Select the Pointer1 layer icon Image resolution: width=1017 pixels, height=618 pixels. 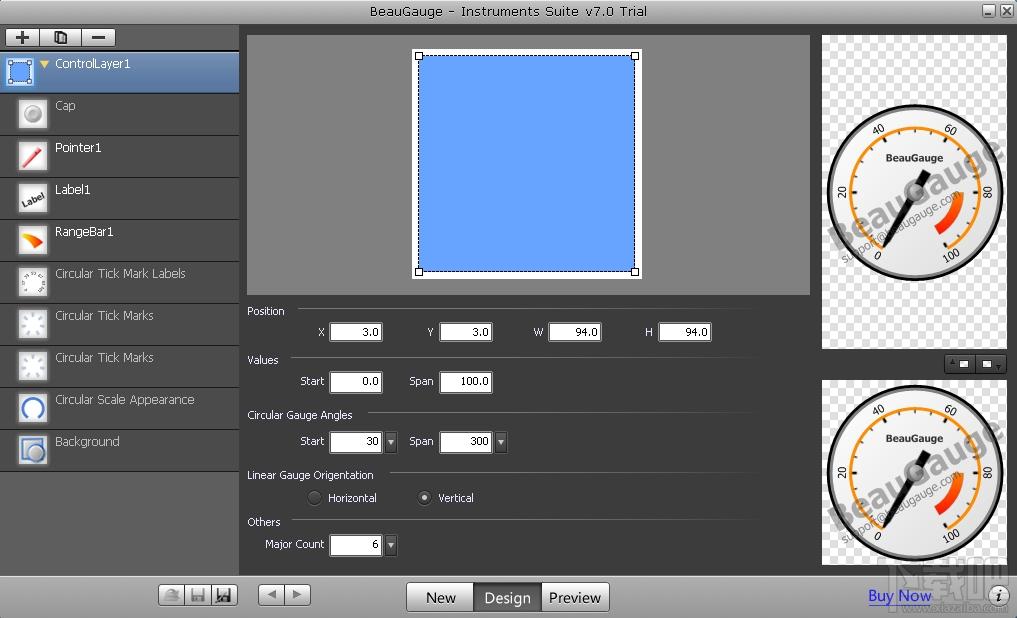32,156
